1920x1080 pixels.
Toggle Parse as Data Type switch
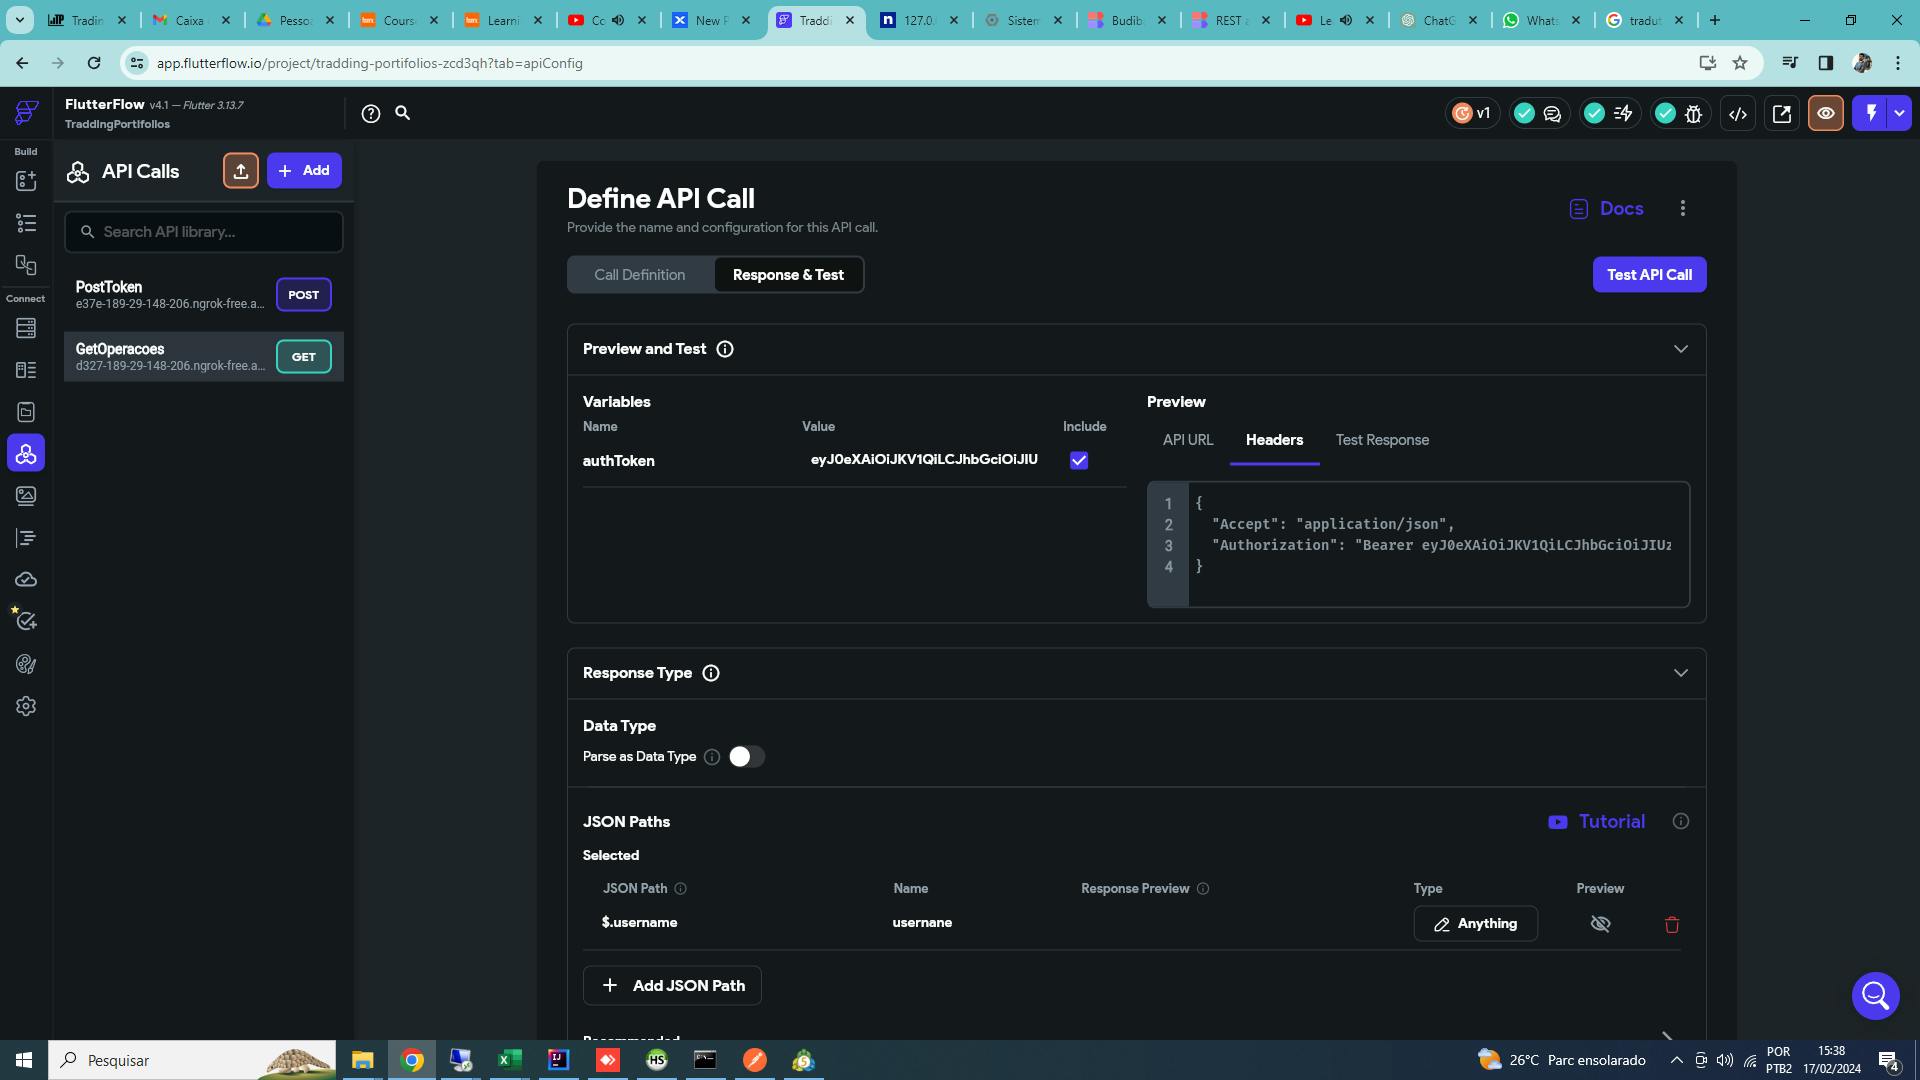pos(746,757)
